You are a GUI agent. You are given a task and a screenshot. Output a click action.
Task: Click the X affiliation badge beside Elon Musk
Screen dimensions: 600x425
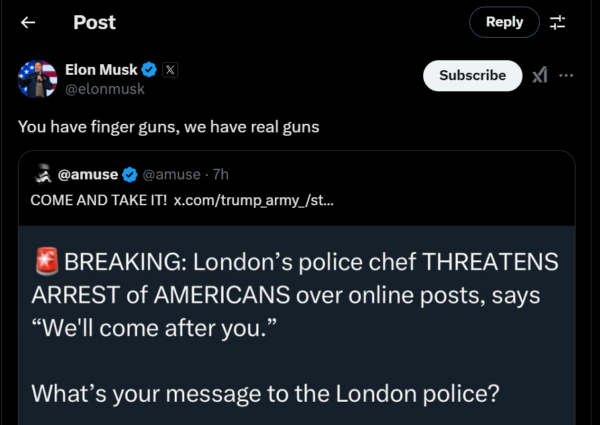[170, 69]
